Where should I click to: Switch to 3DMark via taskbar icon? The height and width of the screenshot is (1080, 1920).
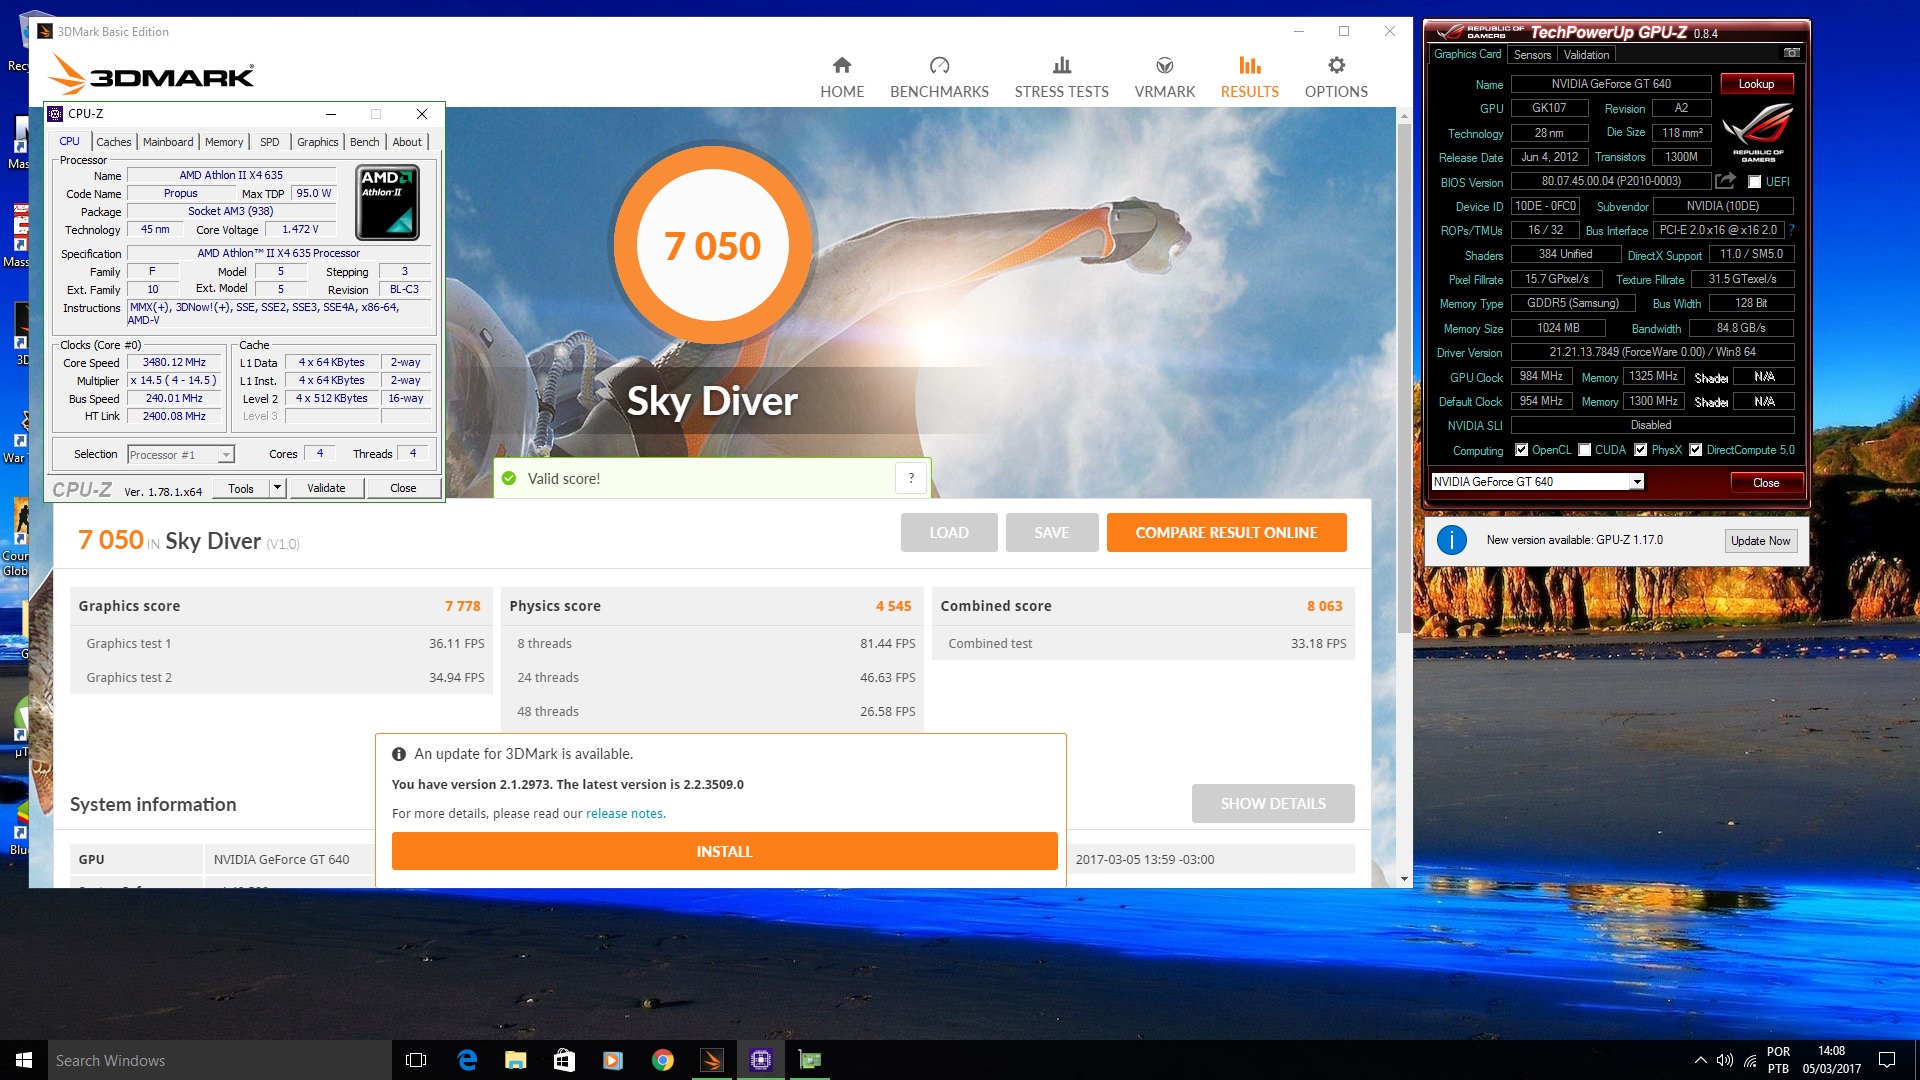pyautogui.click(x=711, y=1060)
